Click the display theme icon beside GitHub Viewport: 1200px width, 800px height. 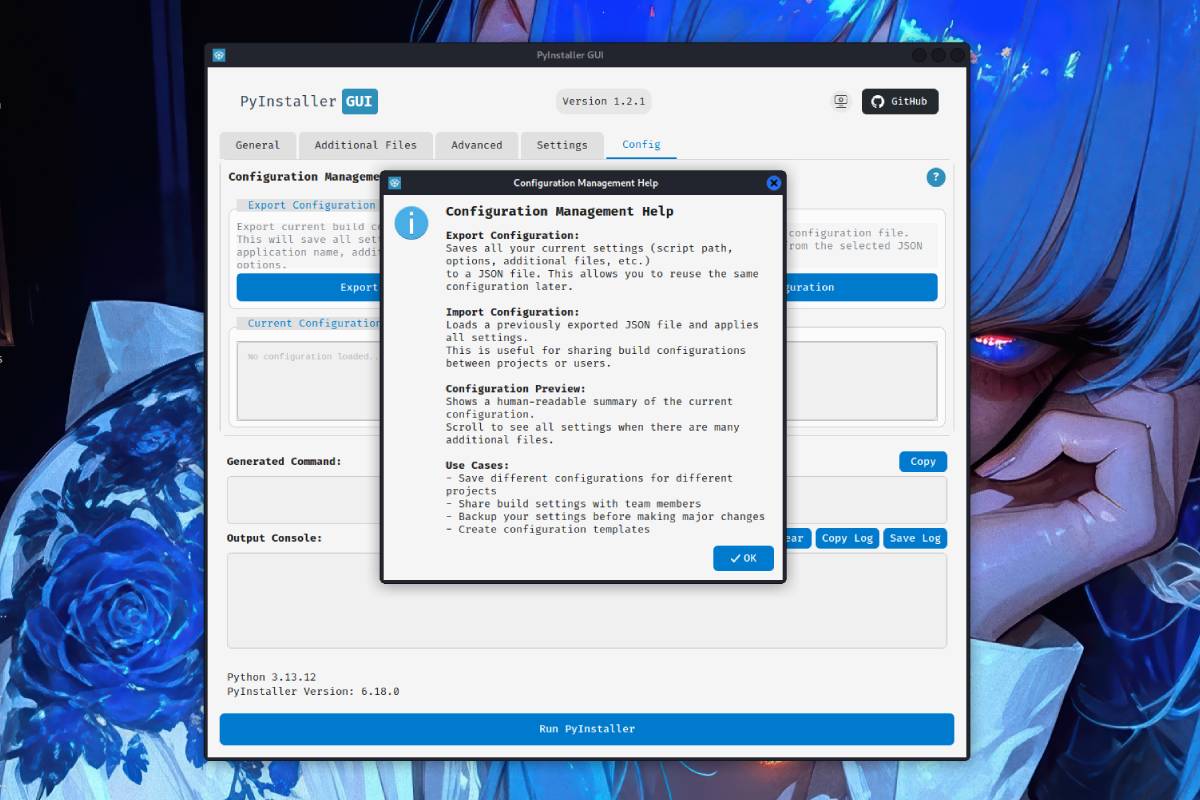pyautogui.click(x=841, y=101)
